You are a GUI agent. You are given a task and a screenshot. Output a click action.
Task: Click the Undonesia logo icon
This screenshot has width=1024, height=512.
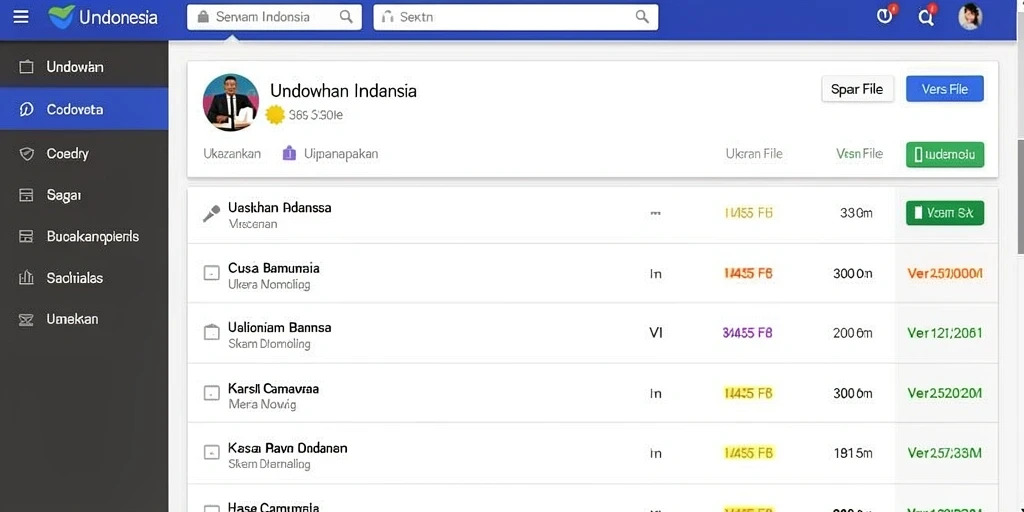[x=61, y=16]
